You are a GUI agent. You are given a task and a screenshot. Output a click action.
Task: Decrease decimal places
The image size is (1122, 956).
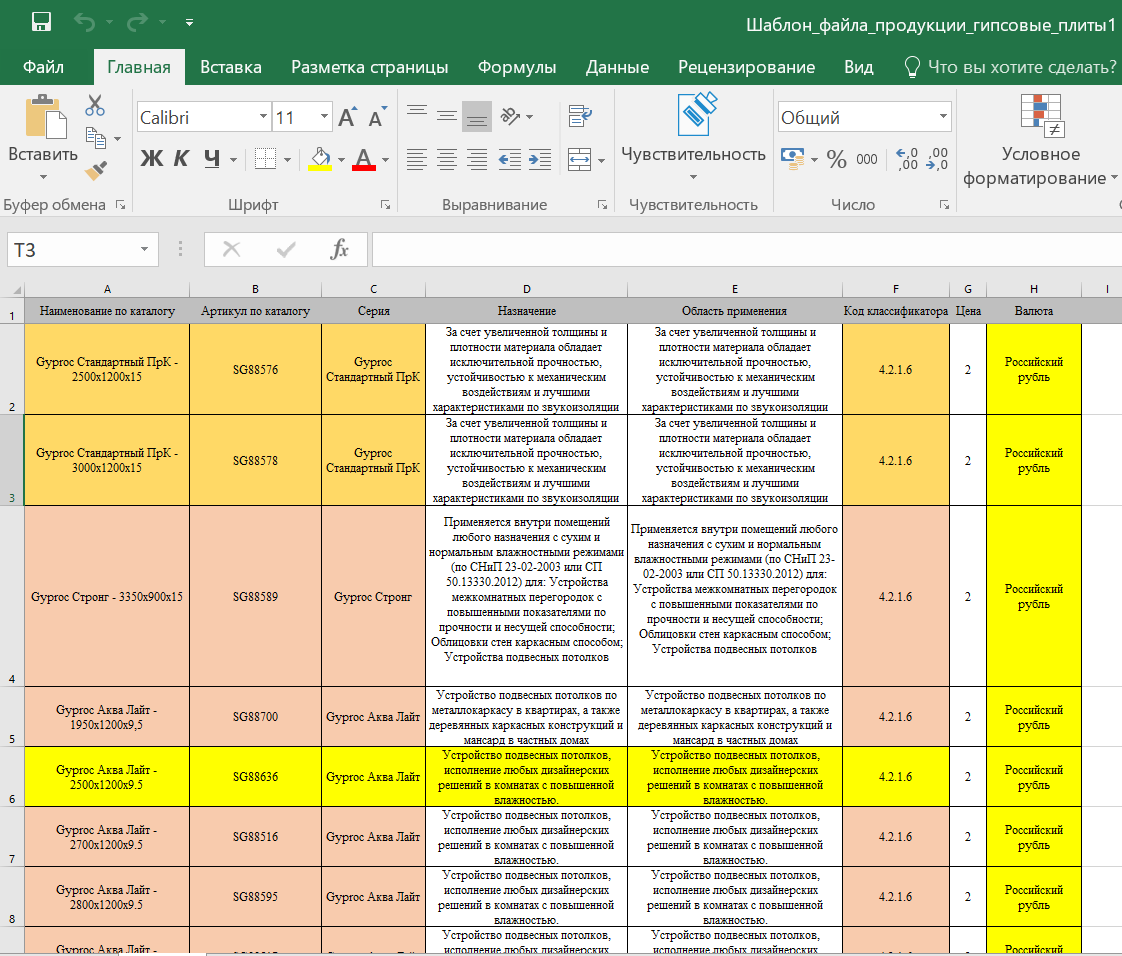(x=937, y=159)
